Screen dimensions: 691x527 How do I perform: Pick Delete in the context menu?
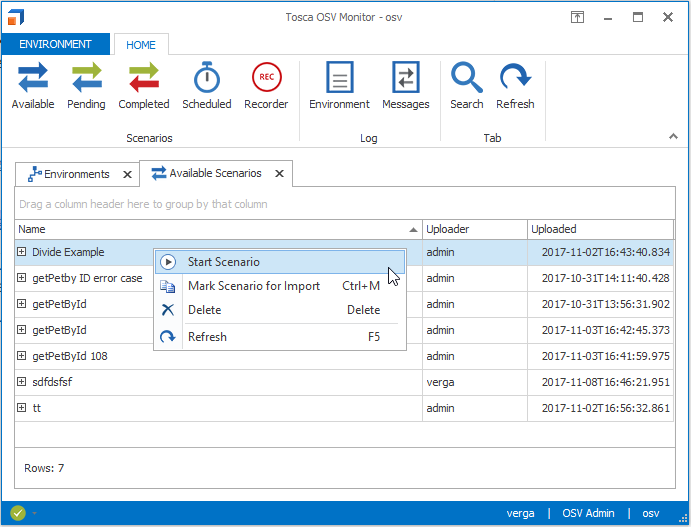205,311
